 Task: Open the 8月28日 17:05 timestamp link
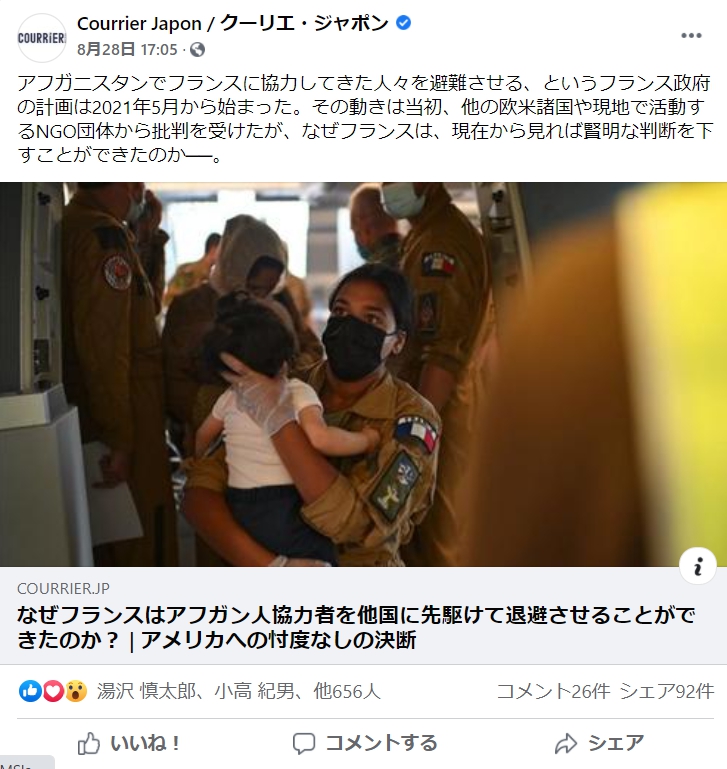point(127,50)
